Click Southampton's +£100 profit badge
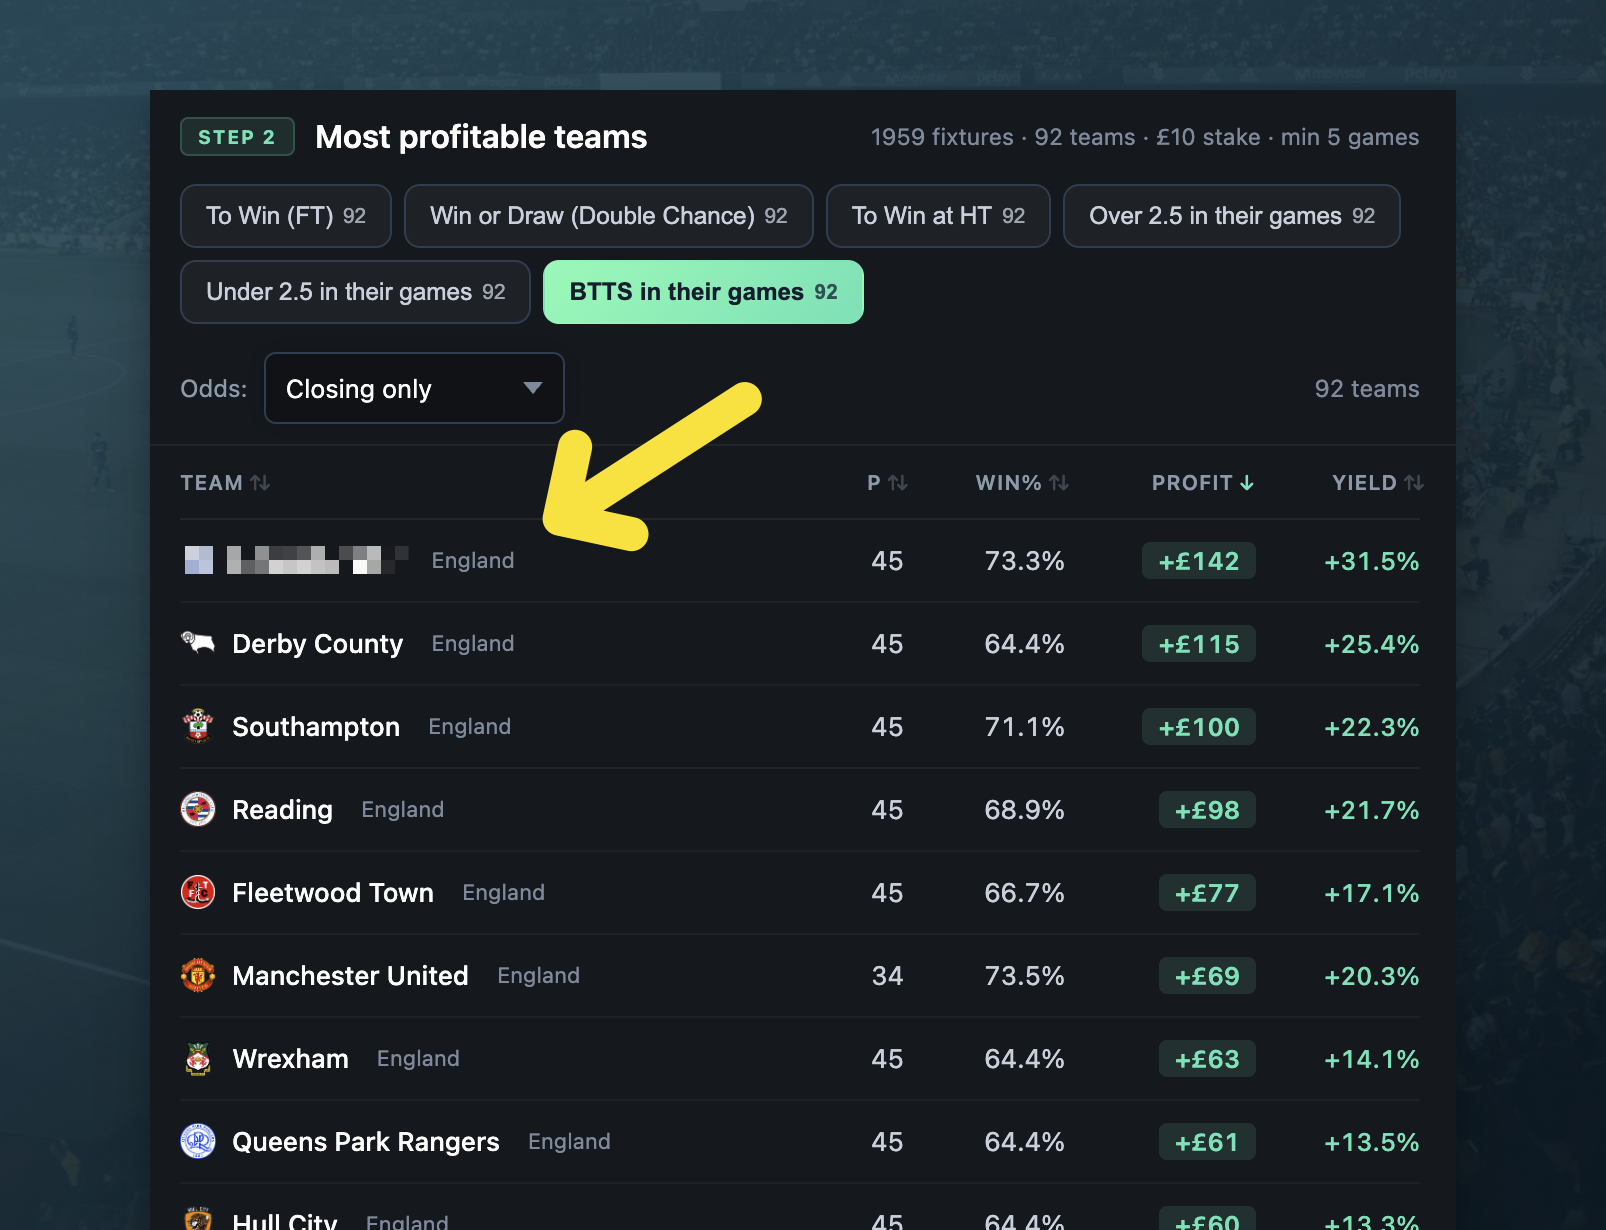 coord(1199,727)
